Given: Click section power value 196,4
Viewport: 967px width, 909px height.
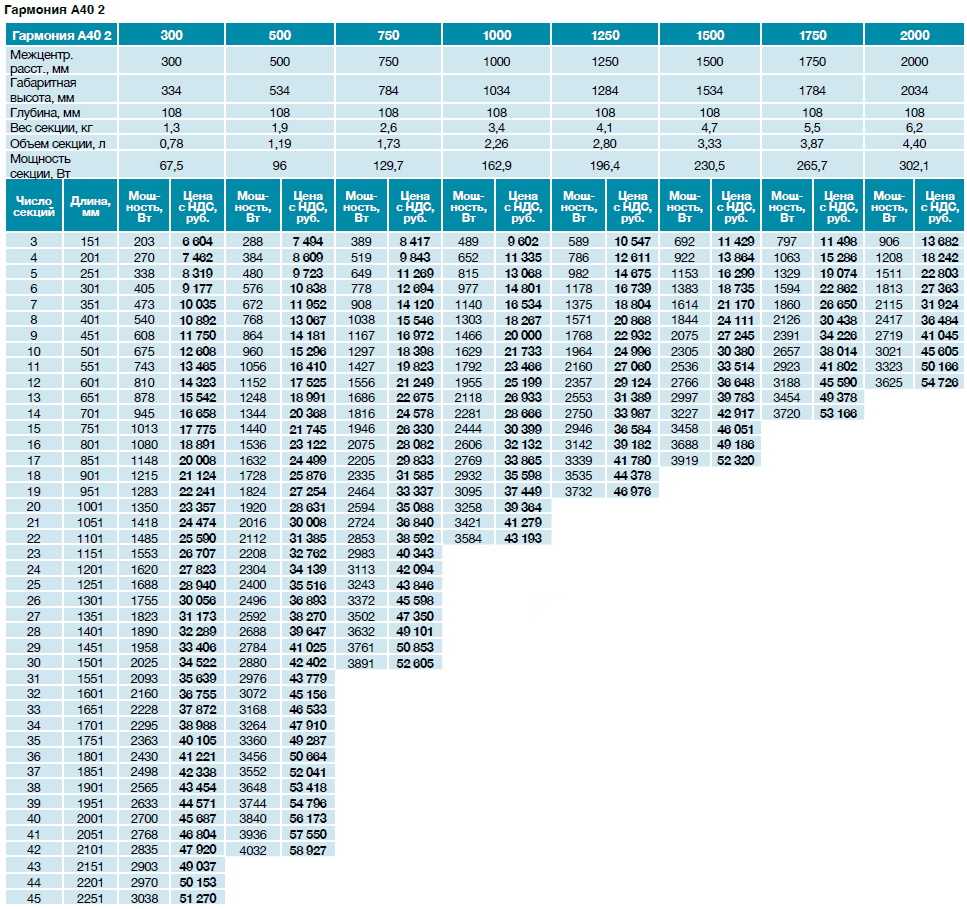Looking at the screenshot, I should 605,166.
